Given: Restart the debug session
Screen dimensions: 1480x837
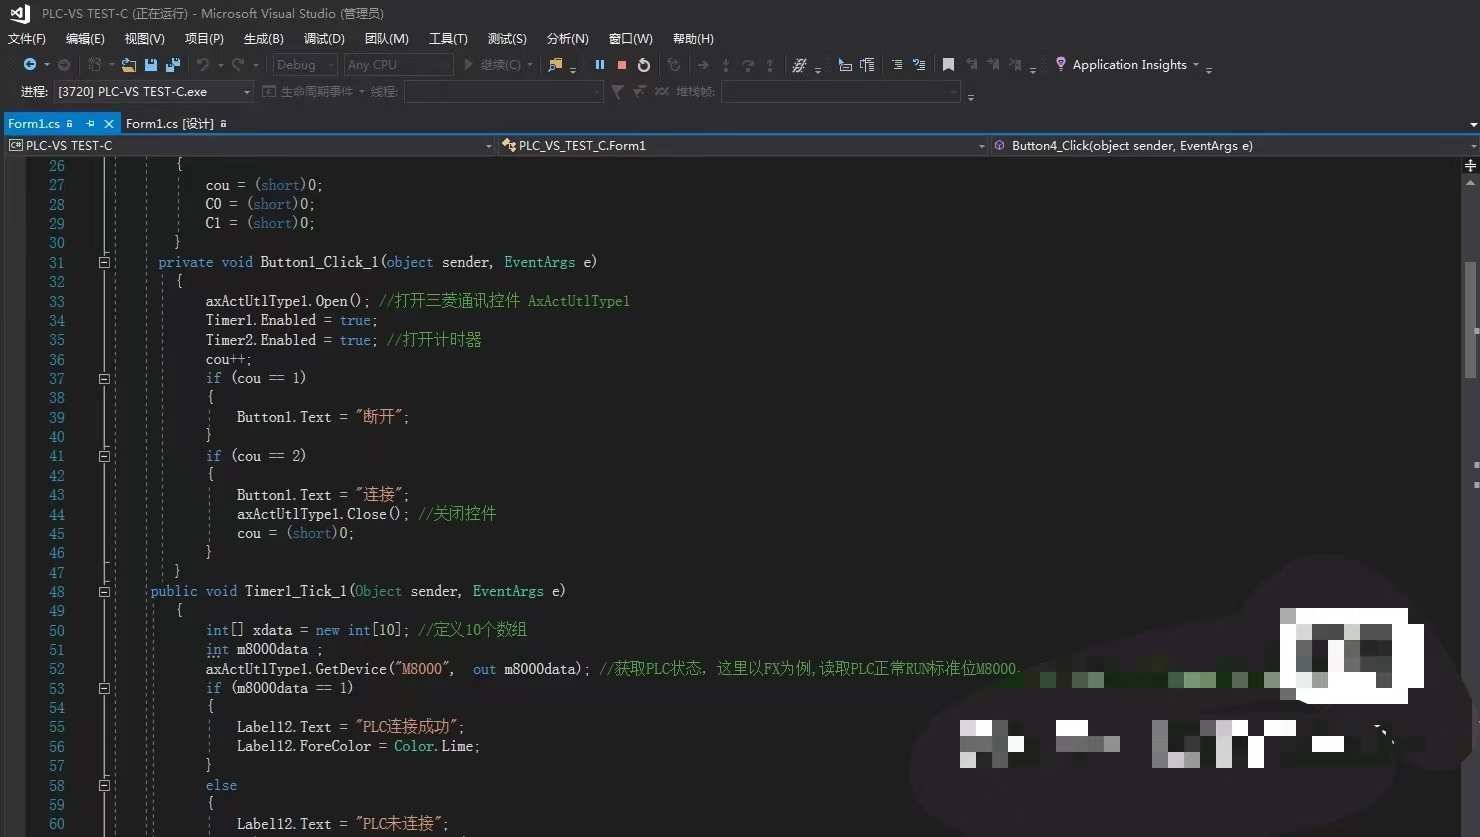Looking at the screenshot, I should (x=644, y=65).
